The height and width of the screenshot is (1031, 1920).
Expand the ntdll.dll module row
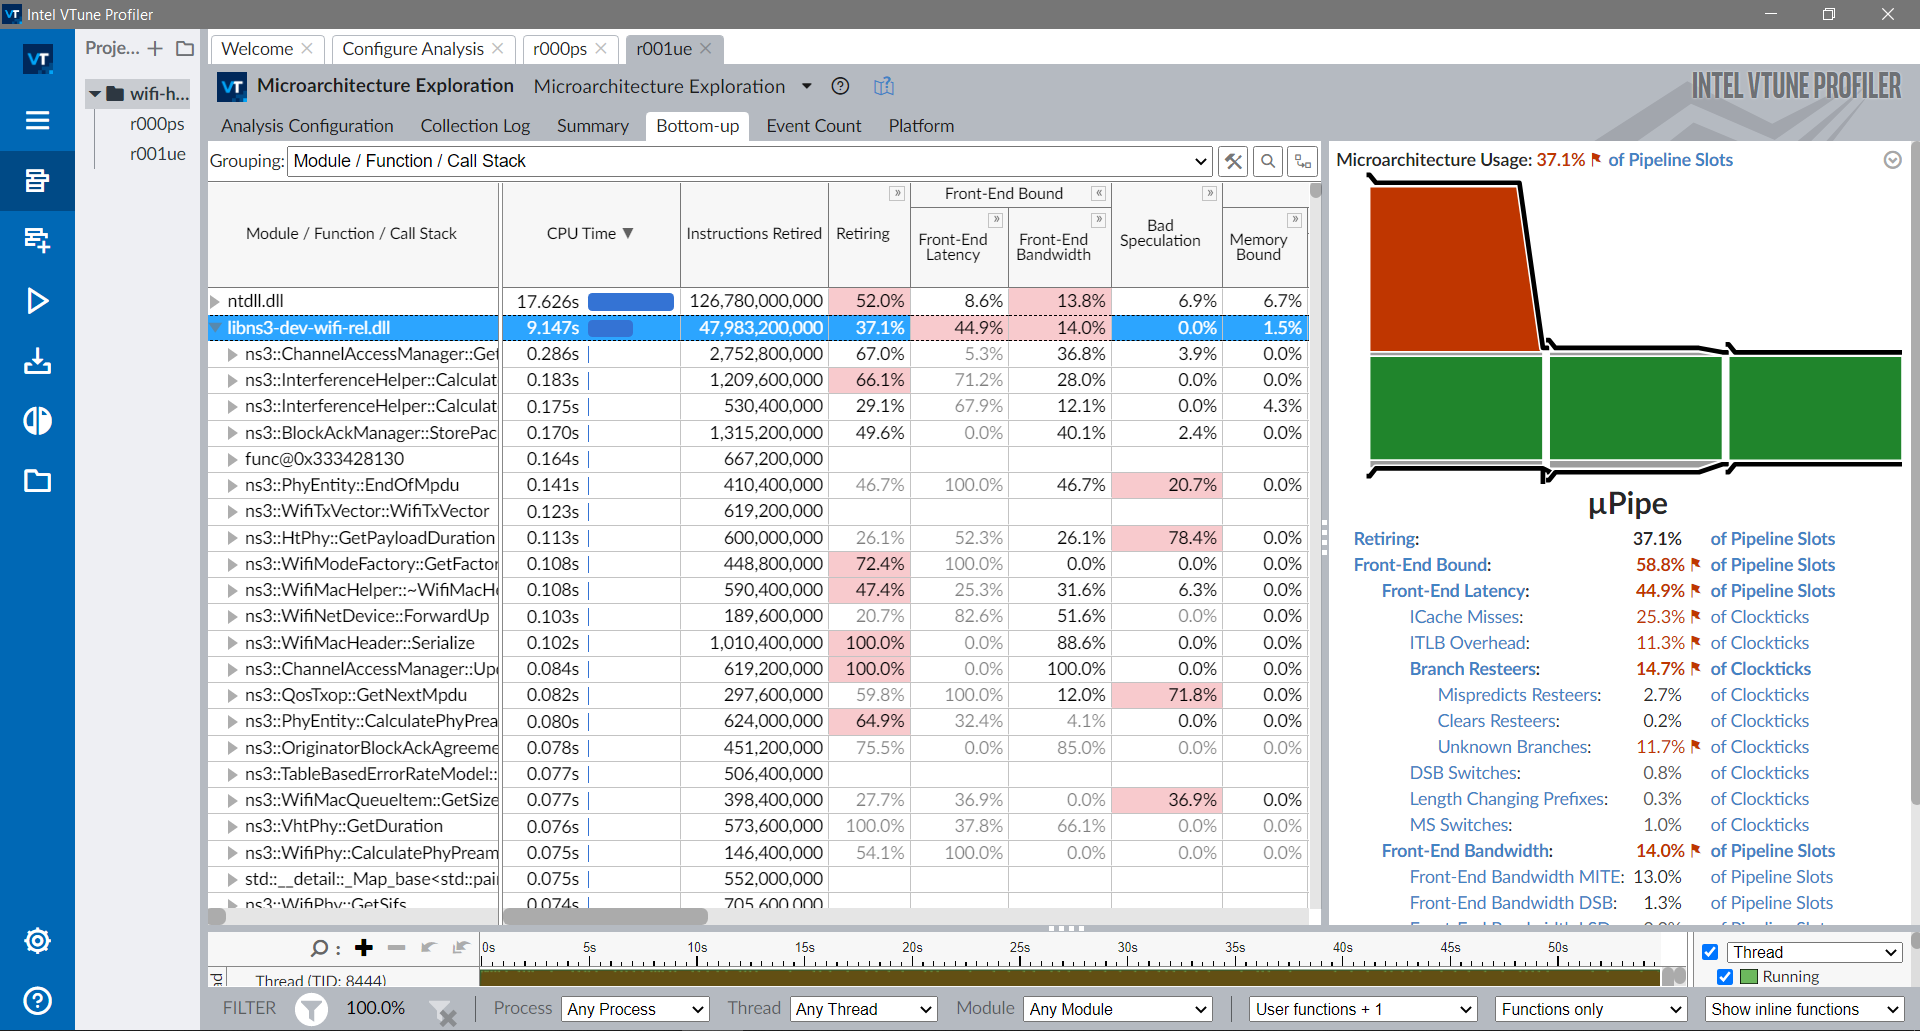[215, 301]
